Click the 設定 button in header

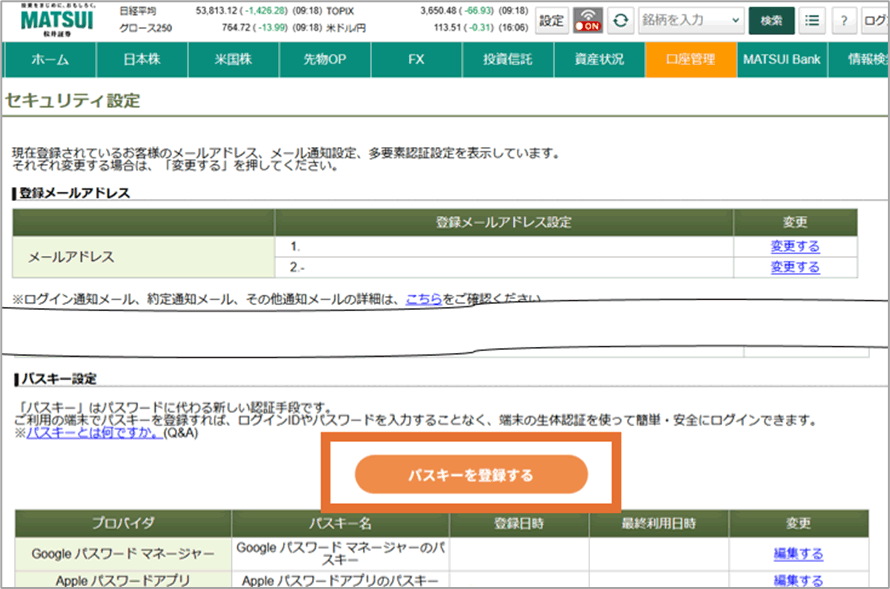pyautogui.click(x=552, y=20)
